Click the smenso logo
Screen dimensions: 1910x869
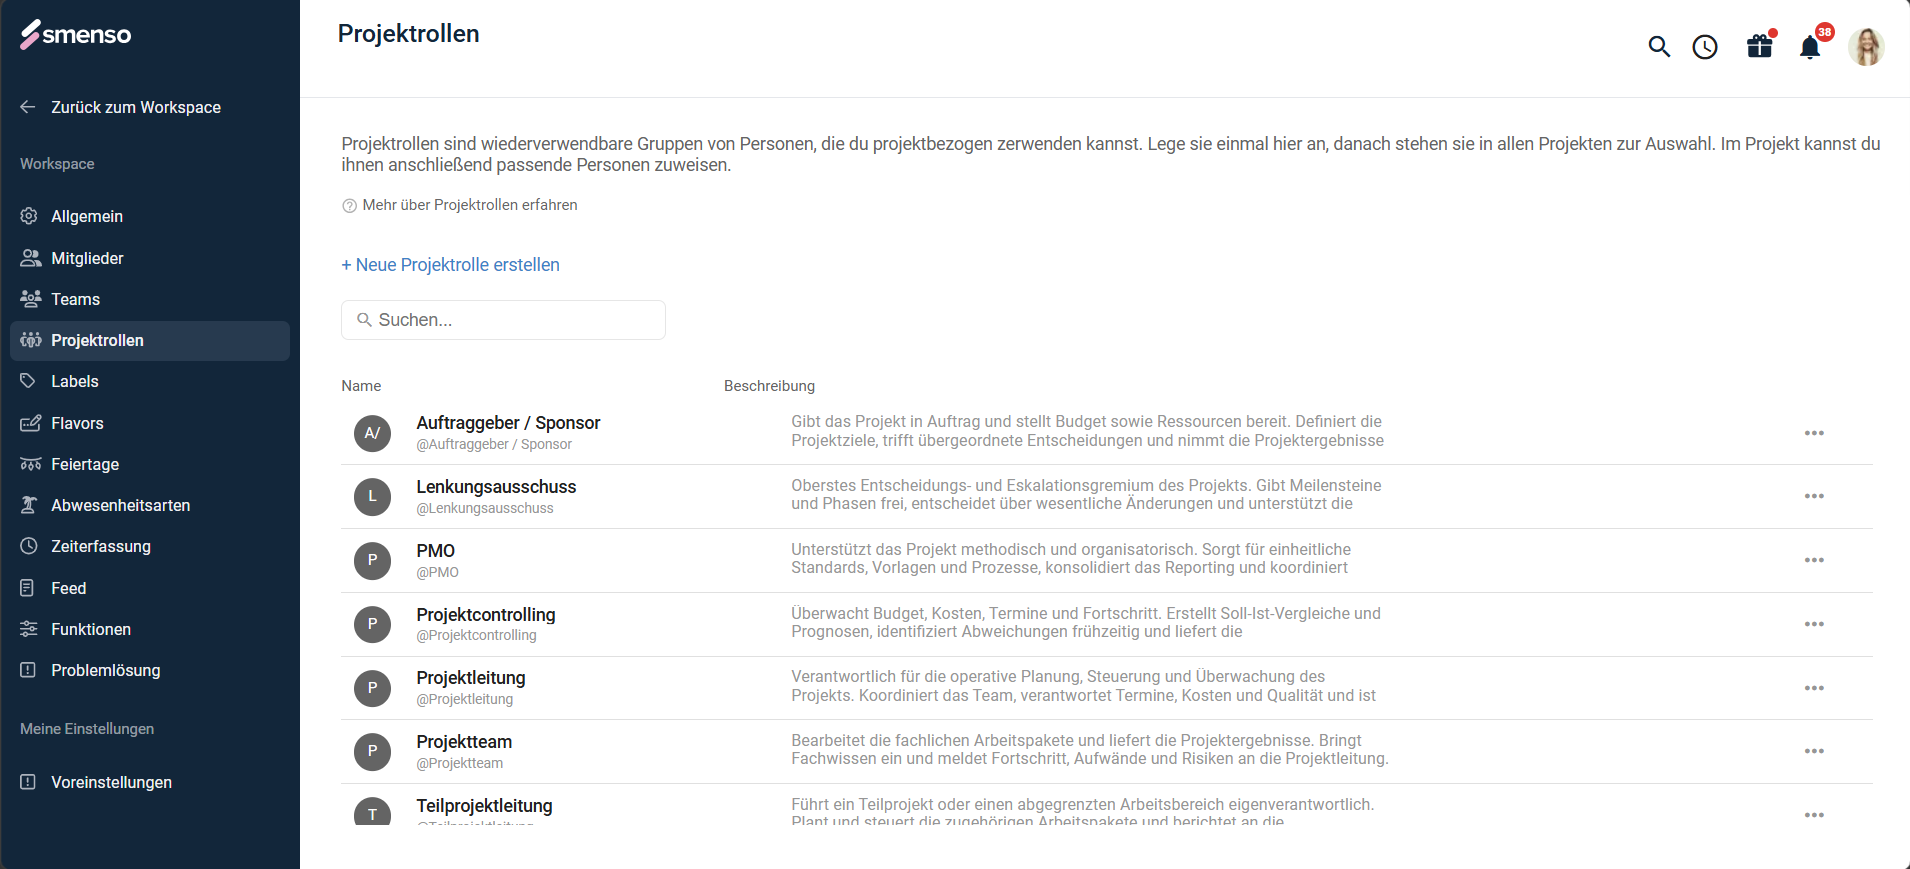(x=76, y=34)
